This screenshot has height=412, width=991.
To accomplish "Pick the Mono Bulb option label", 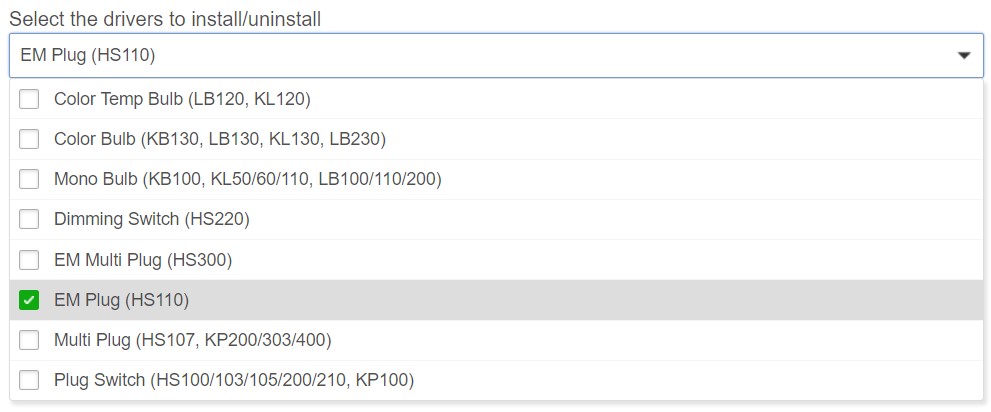I will point(248,179).
